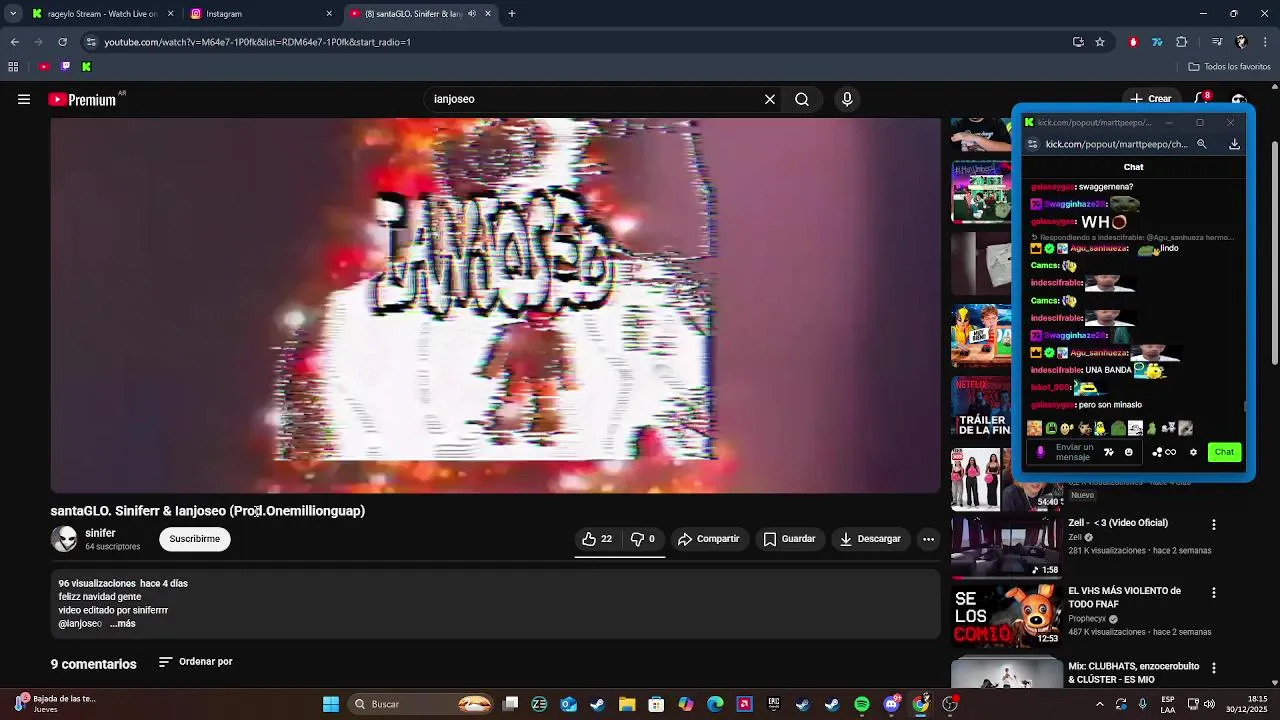Share the video via Compartir
Screen dimensions: 1280x720
coord(708,539)
